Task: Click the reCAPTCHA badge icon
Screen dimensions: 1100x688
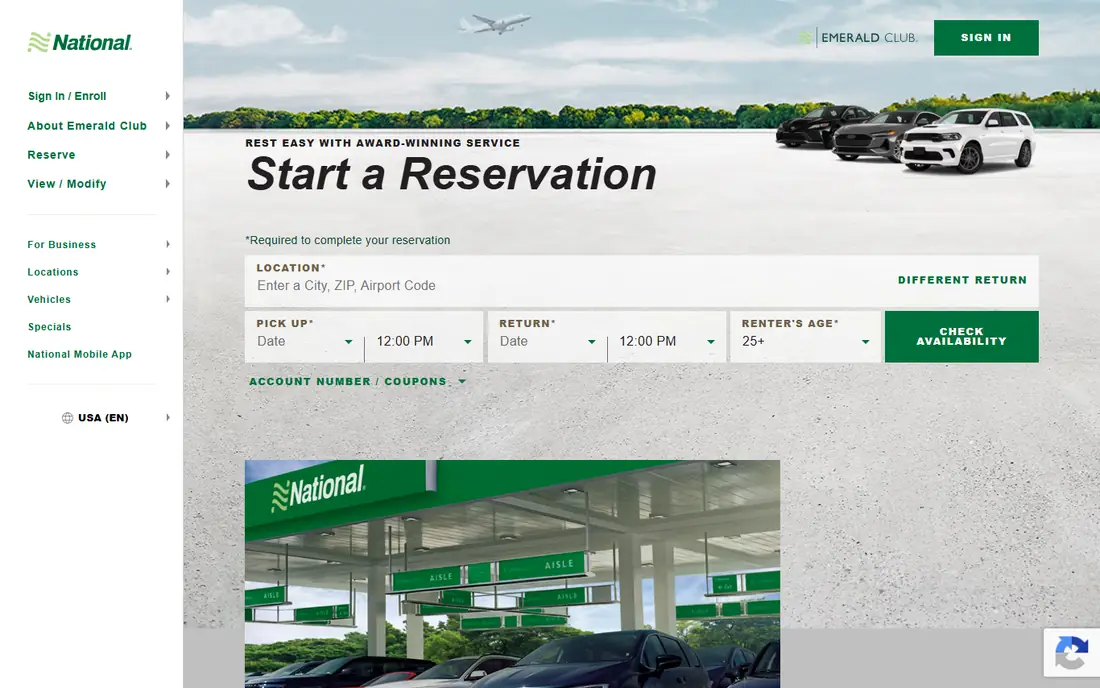Action: point(1071,652)
